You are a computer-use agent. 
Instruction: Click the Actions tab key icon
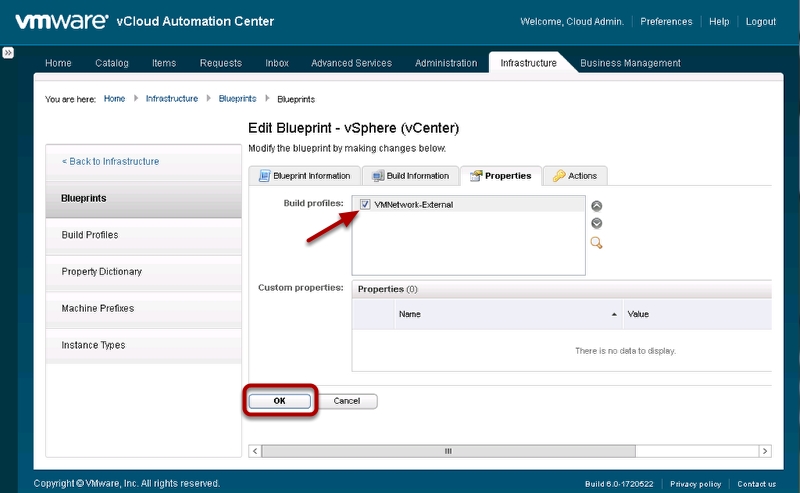(x=559, y=176)
